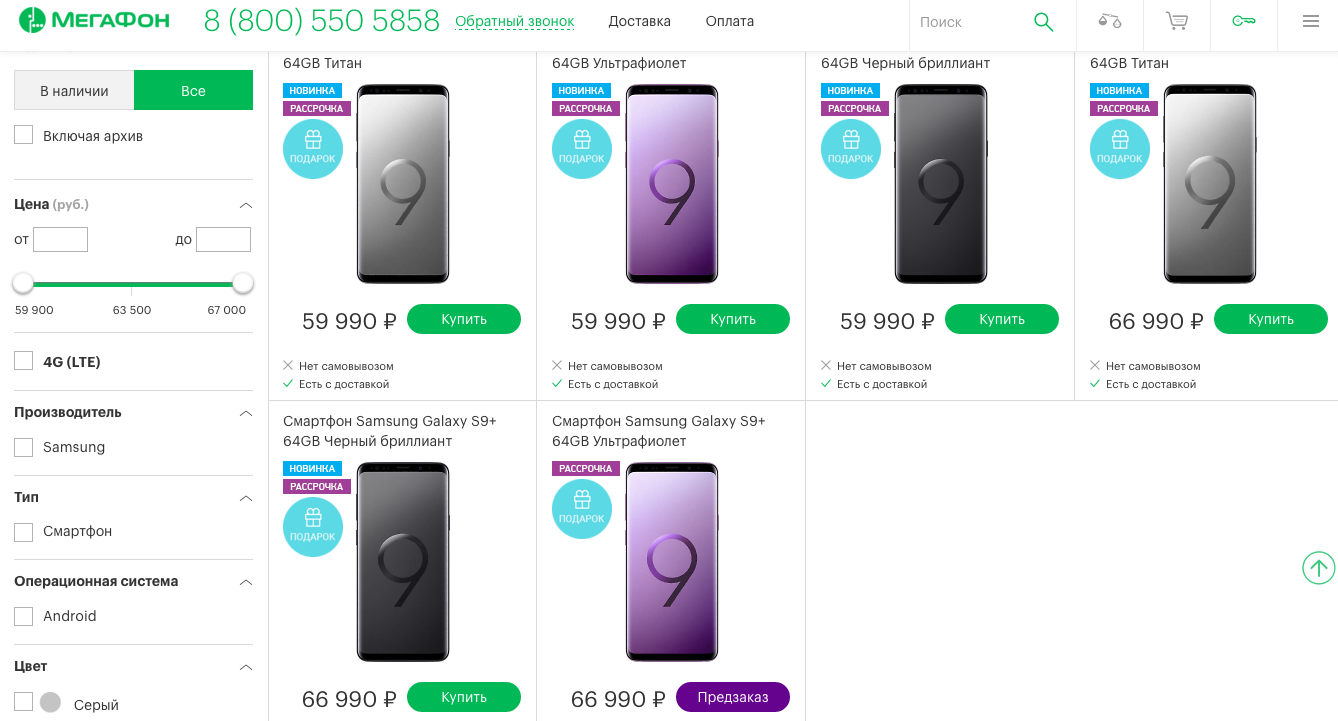Check the 4G (LTE) filter
This screenshot has width=1338, height=721.
[24, 361]
